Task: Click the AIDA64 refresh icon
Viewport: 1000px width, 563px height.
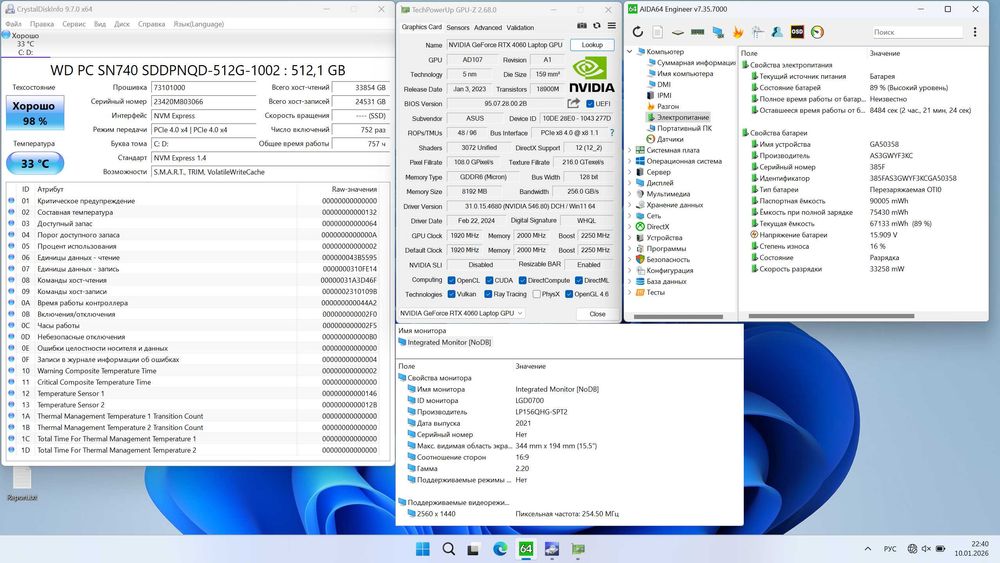Action: pyautogui.click(x=638, y=32)
